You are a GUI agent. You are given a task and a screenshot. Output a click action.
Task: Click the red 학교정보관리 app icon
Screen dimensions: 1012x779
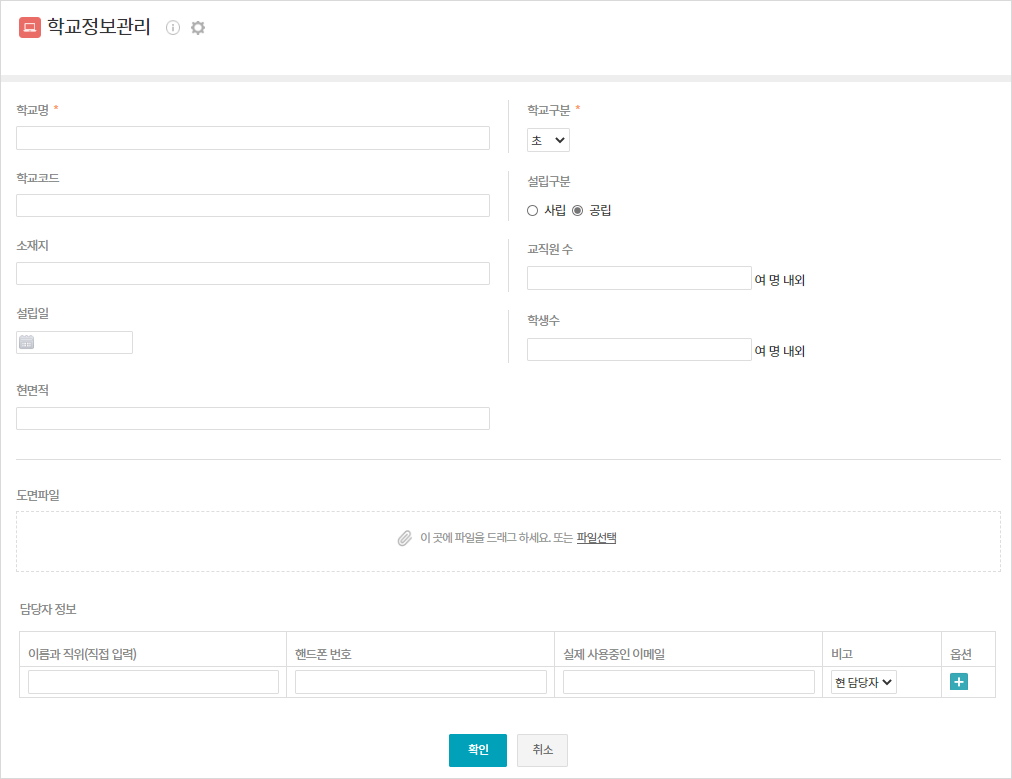click(30, 27)
